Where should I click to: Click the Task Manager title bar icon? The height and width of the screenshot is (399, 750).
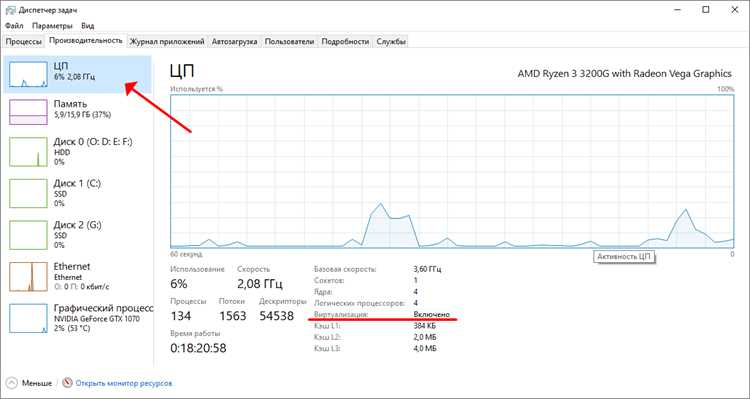click(x=11, y=10)
